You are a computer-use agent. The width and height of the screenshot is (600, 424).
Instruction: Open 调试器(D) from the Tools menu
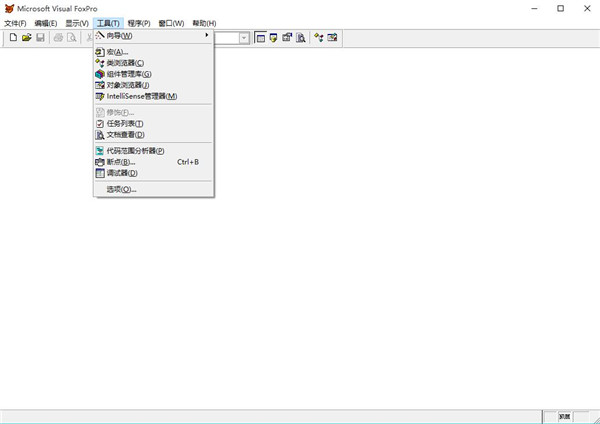153,173
